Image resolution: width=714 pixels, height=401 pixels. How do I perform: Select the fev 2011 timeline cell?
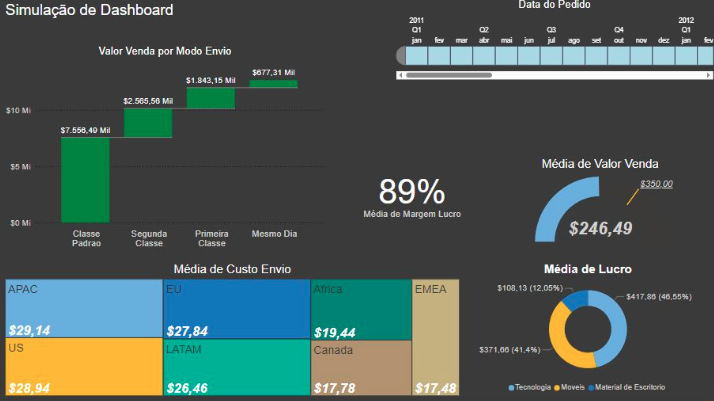439,56
